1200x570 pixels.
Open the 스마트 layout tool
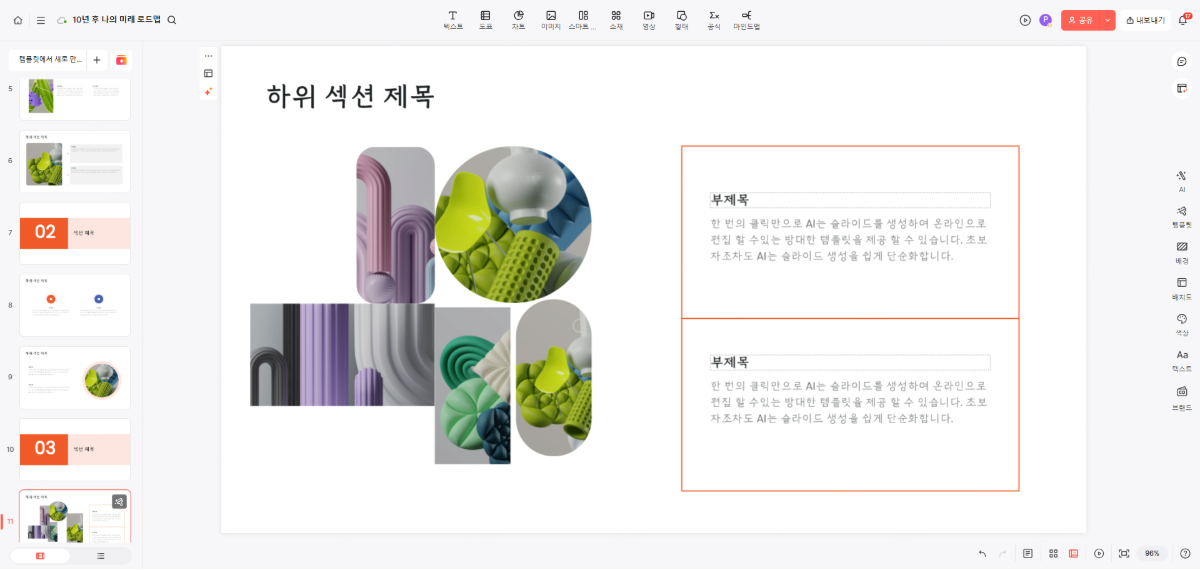pos(583,20)
